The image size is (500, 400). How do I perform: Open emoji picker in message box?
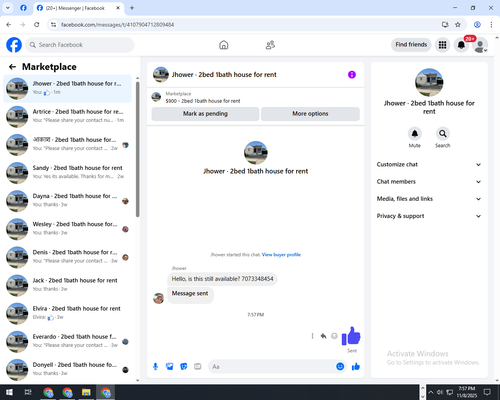(x=340, y=367)
